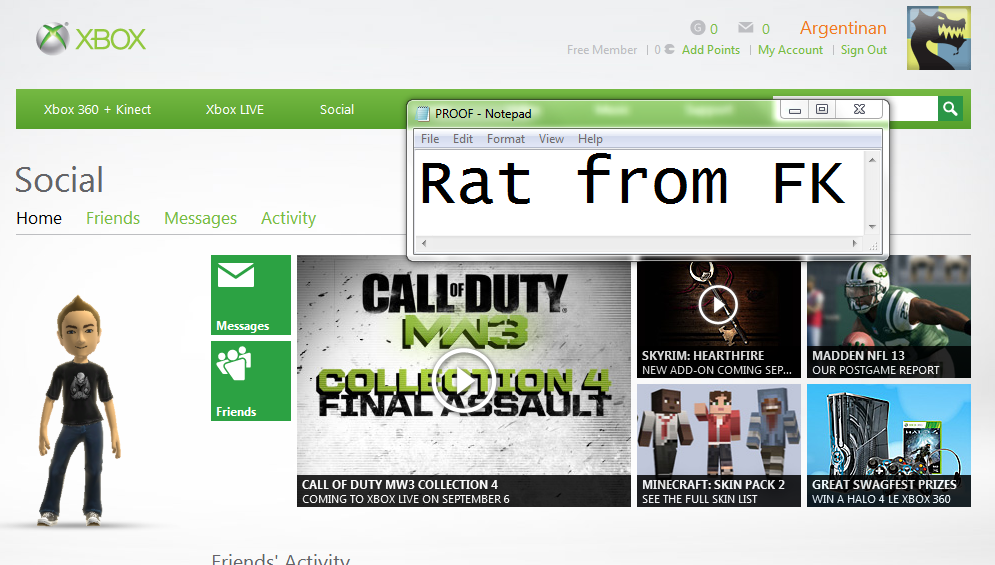Open Madden NFL 13 postgame report tile

[888, 317]
